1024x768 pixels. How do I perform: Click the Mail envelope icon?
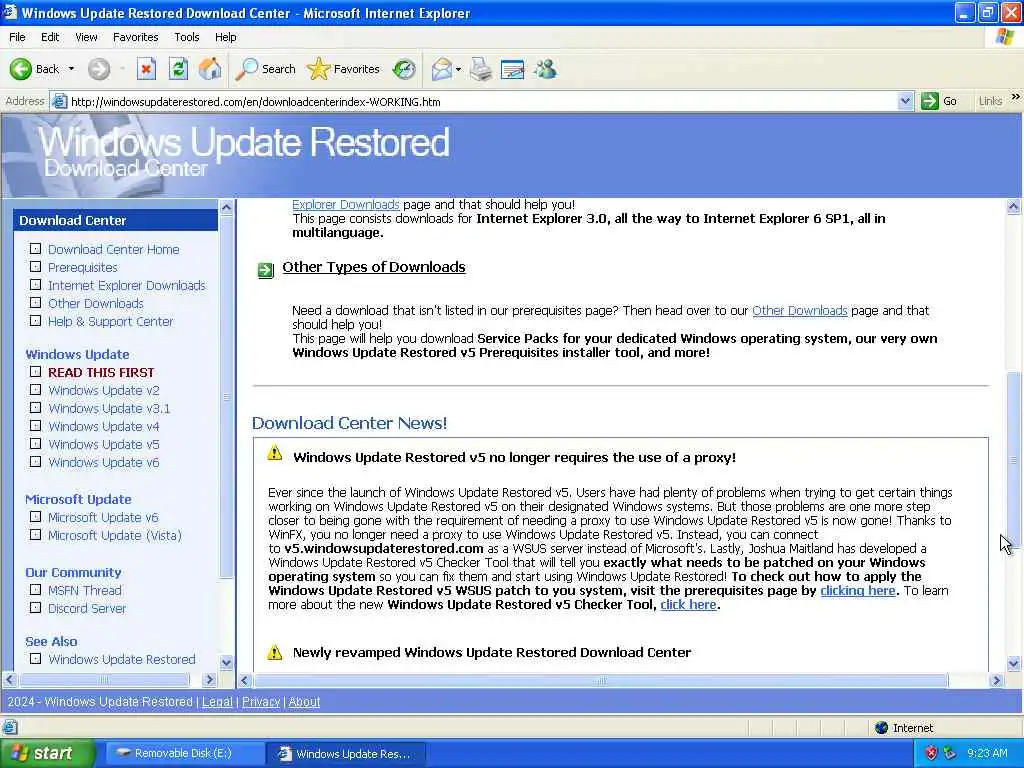pyautogui.click(x=442, y=69)
